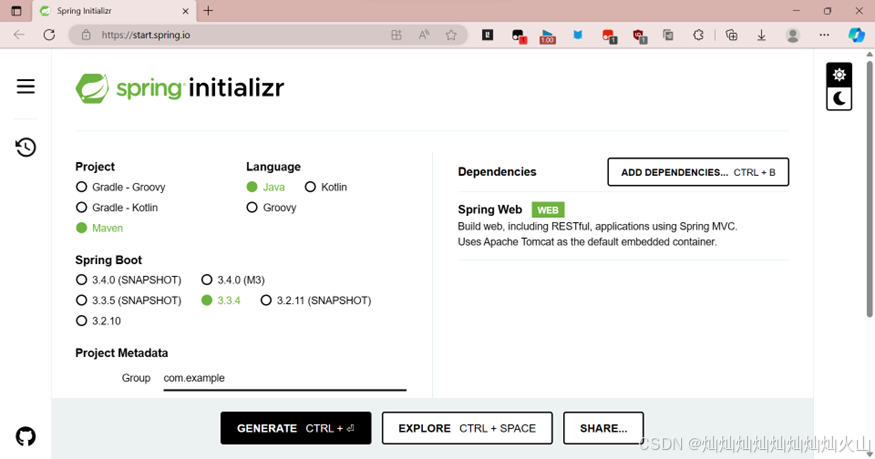Select Spring Boot 3.3.4
The height and width of the screenshot is (459, 875).
pyautogui.click(x=221, y=301)
